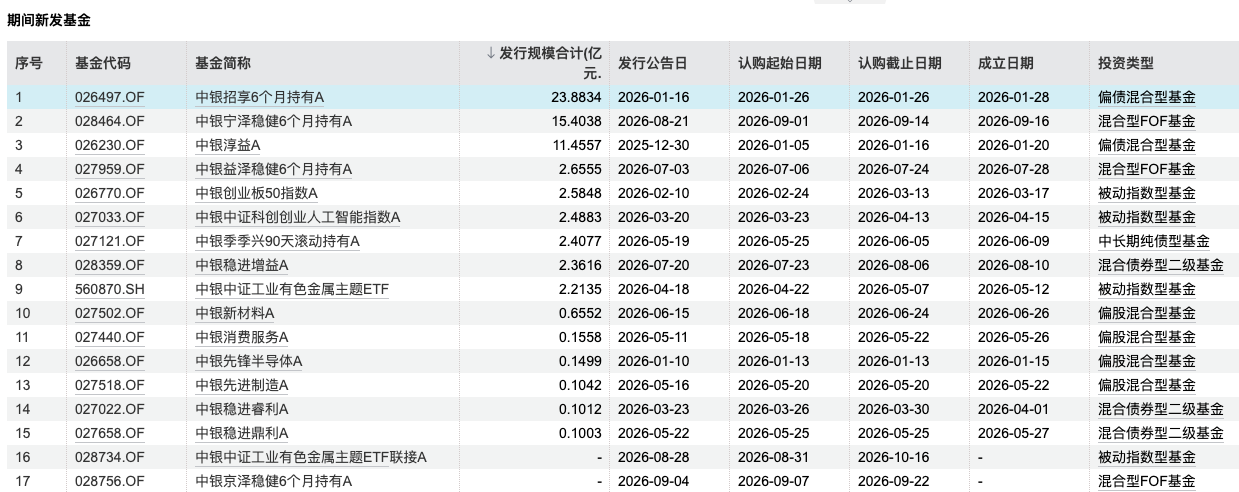Open fund code 027518.OF link
The image size is (1239, 492).
109,385
